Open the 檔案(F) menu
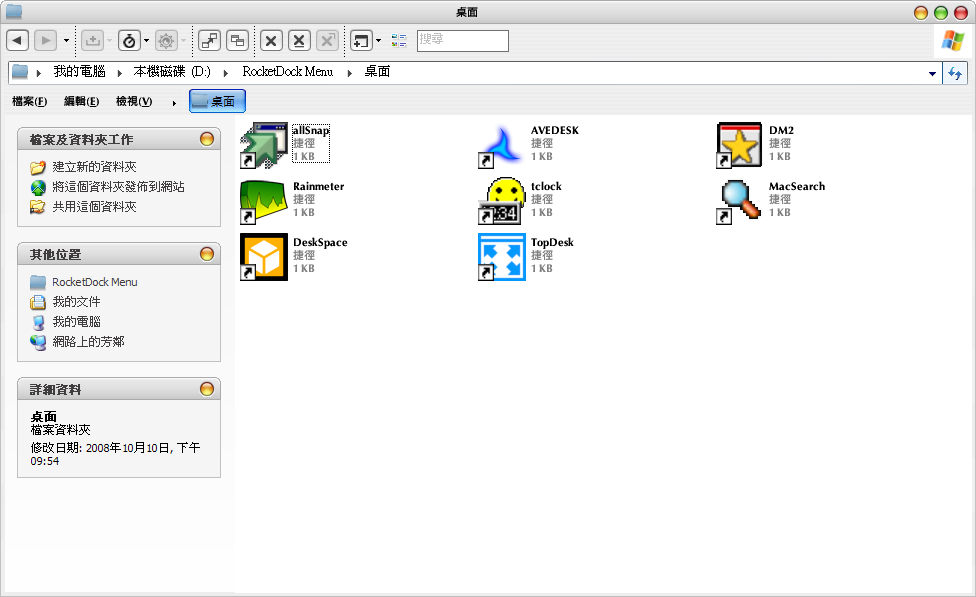This screenshot has height=597, width=976. point(29,101)
